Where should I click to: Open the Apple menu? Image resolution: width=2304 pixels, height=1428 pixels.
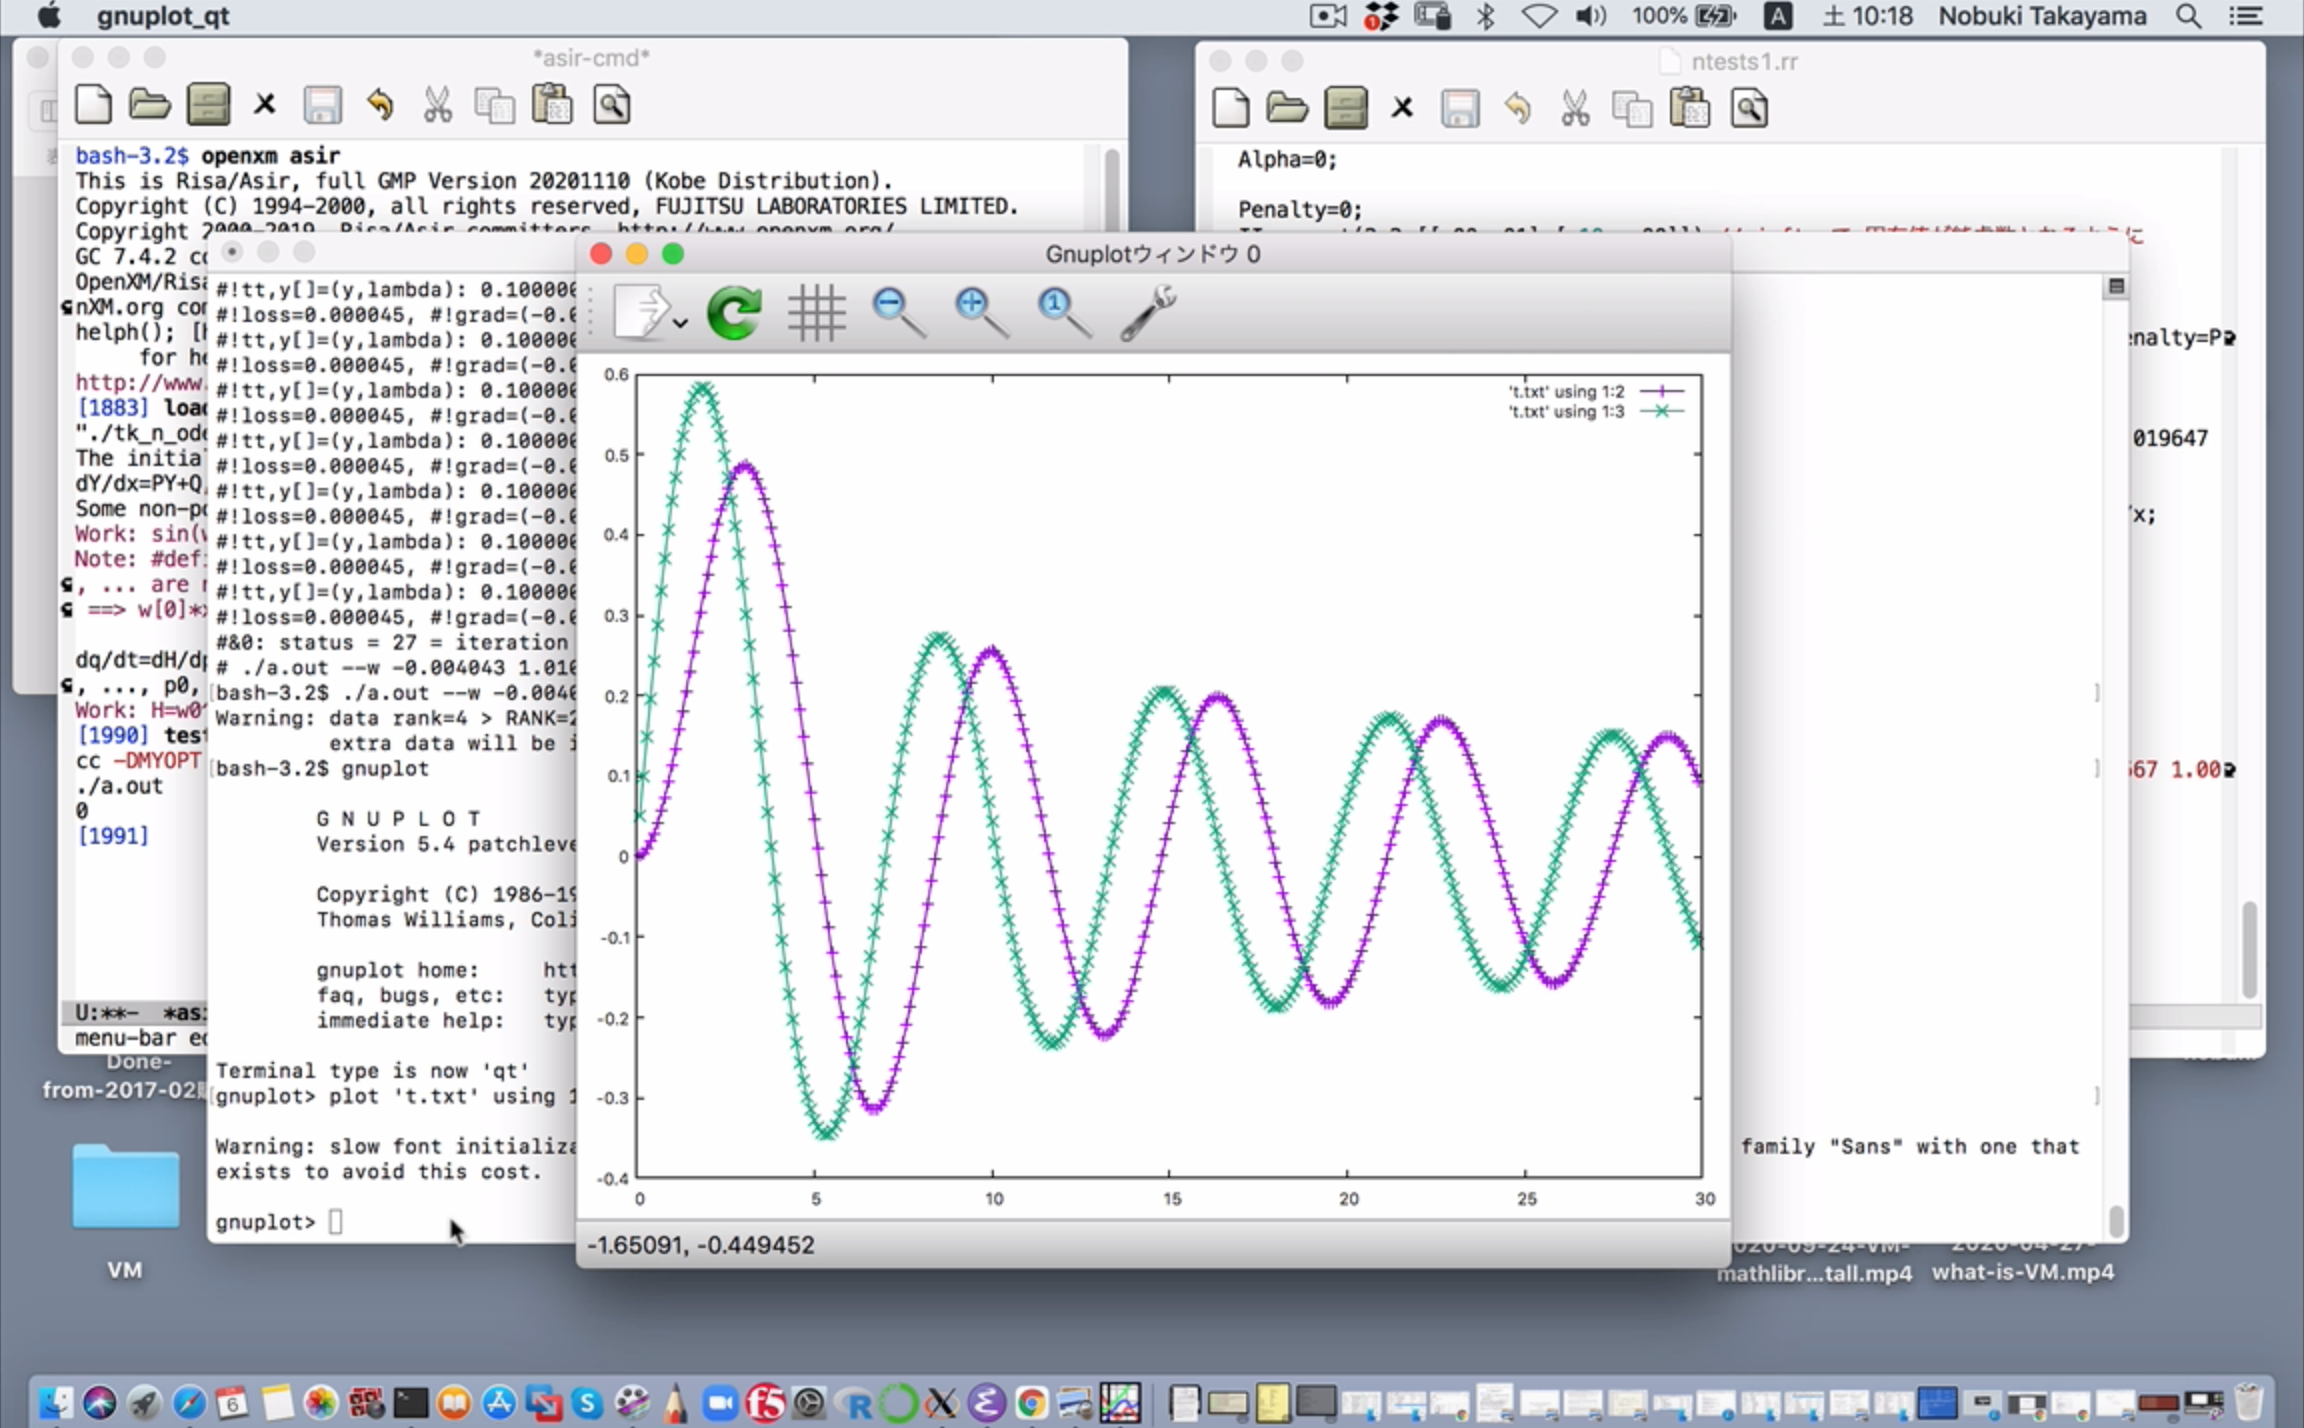(x=48, y=16)
